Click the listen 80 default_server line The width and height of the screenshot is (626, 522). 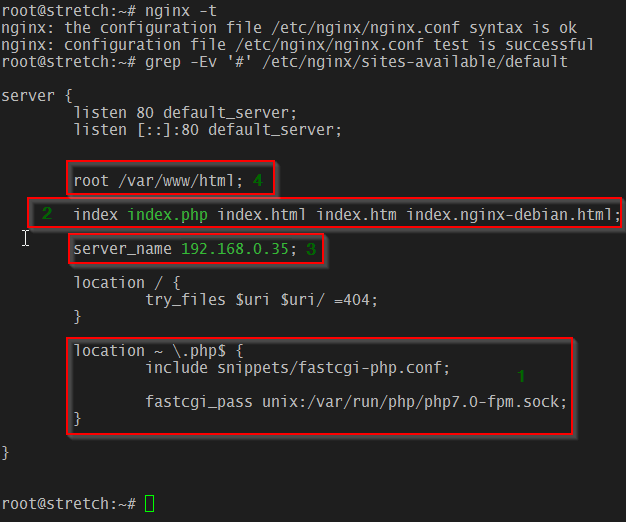point(185,113)
